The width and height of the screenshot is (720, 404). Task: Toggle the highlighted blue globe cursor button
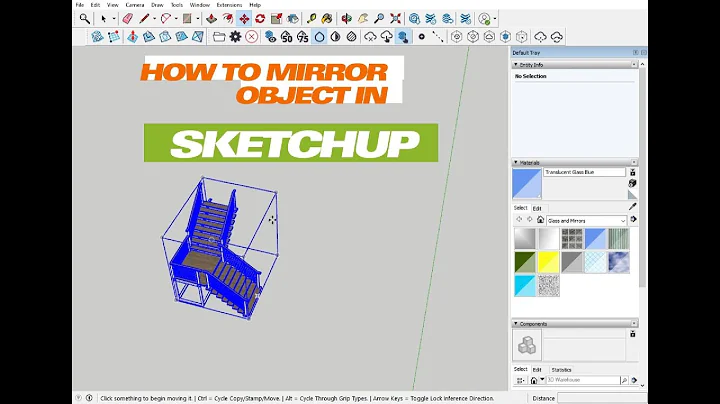tap(403, 37)
